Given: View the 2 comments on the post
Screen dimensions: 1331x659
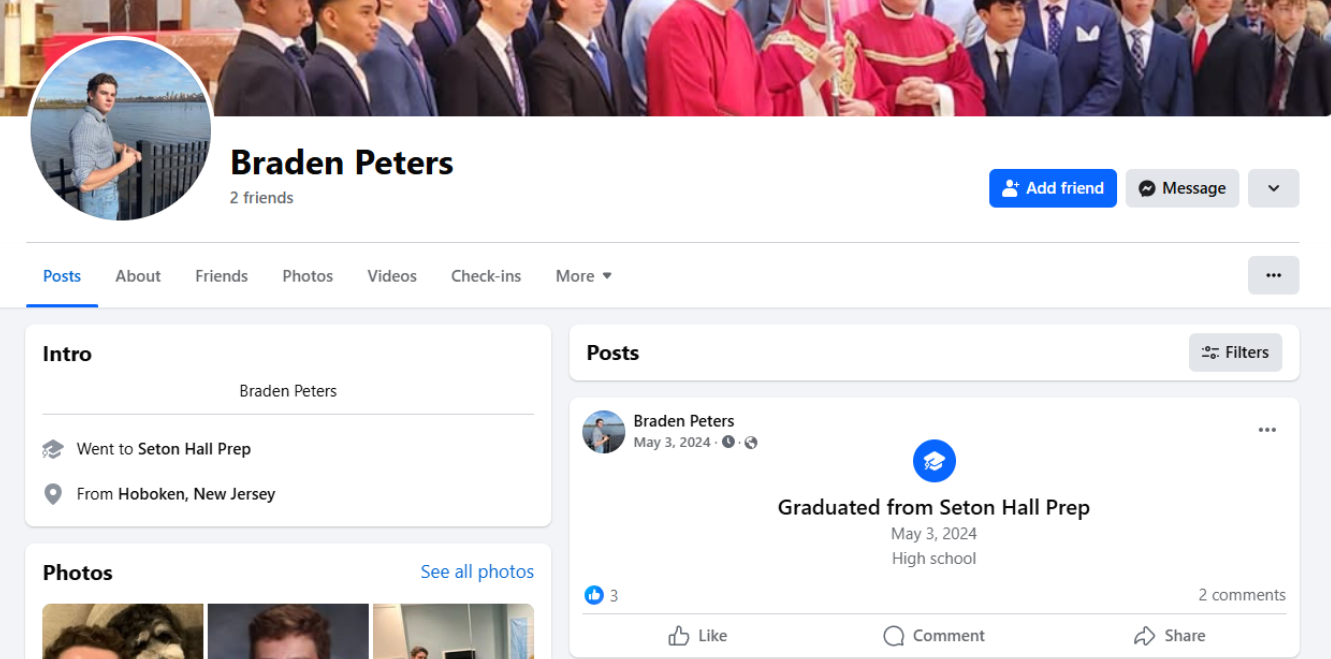Looking at the screenshot, I should 1242,595.
